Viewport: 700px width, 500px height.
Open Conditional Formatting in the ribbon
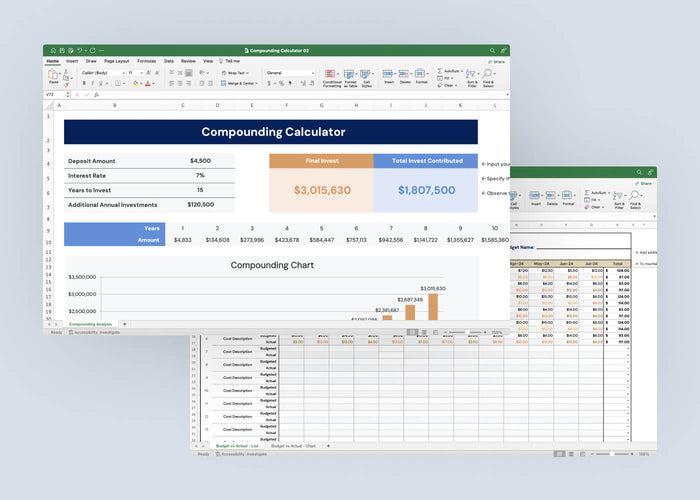331,76
